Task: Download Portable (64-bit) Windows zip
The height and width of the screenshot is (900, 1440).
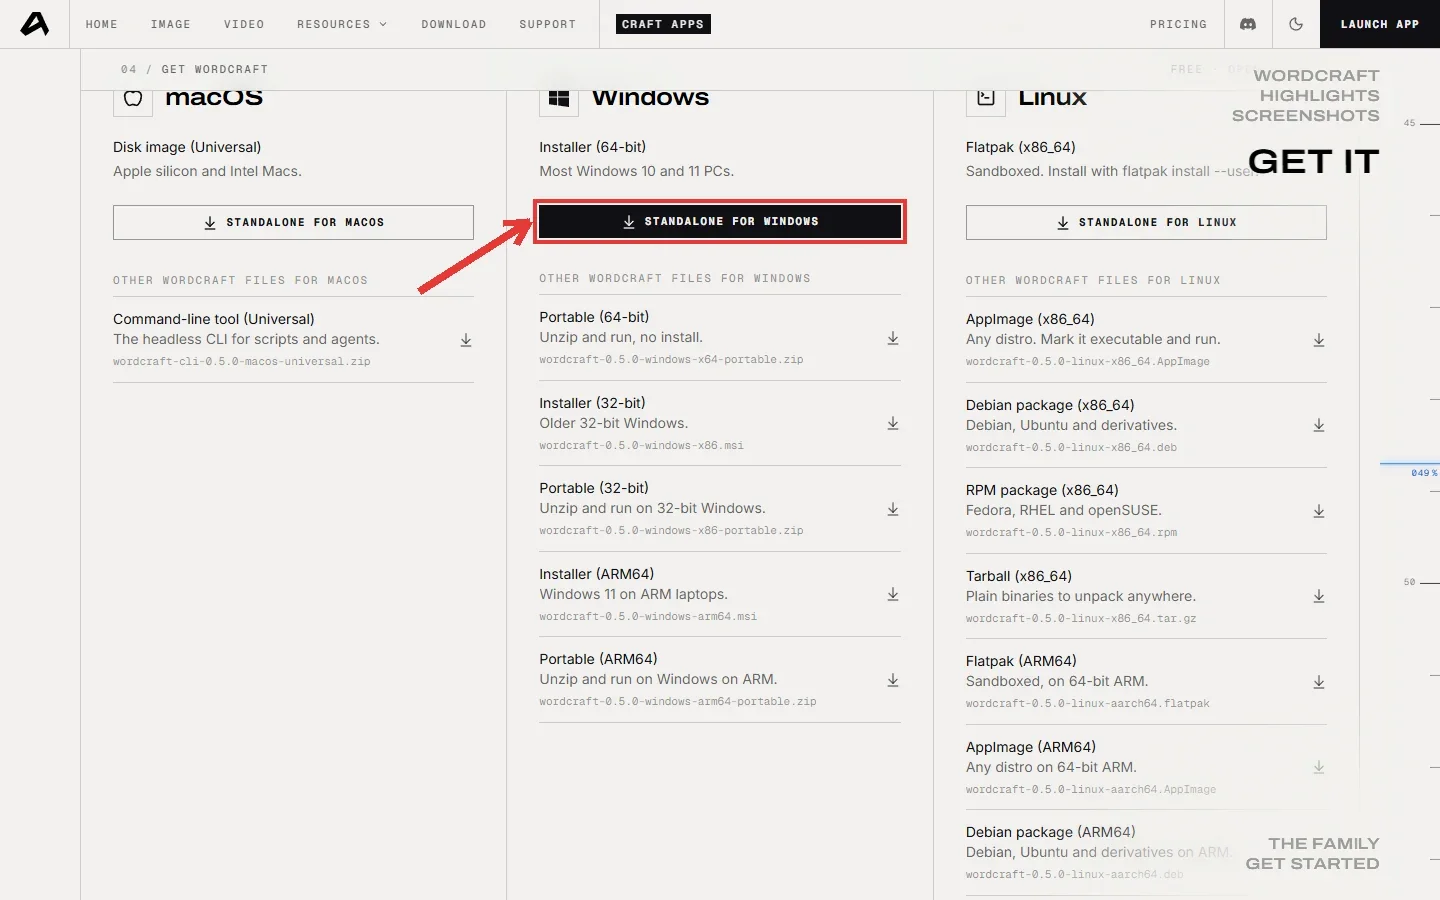Action: (893, 339)
